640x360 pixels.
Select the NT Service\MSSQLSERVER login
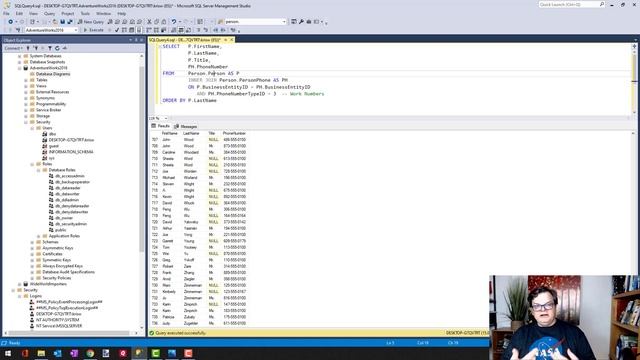click(59, 326)
